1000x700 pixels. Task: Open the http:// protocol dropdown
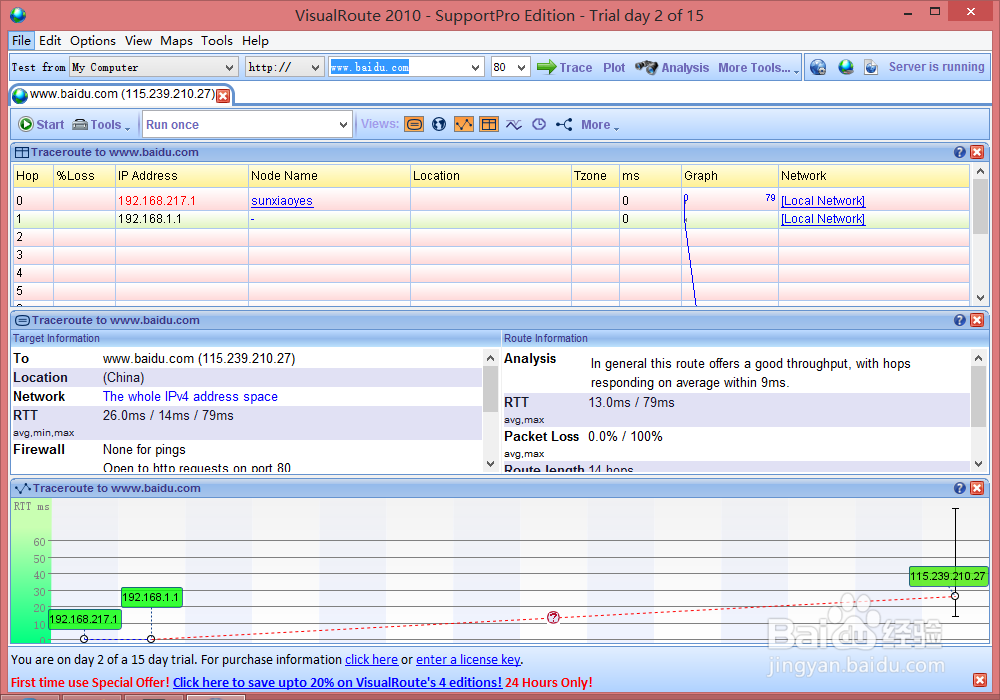coord(315,68)
